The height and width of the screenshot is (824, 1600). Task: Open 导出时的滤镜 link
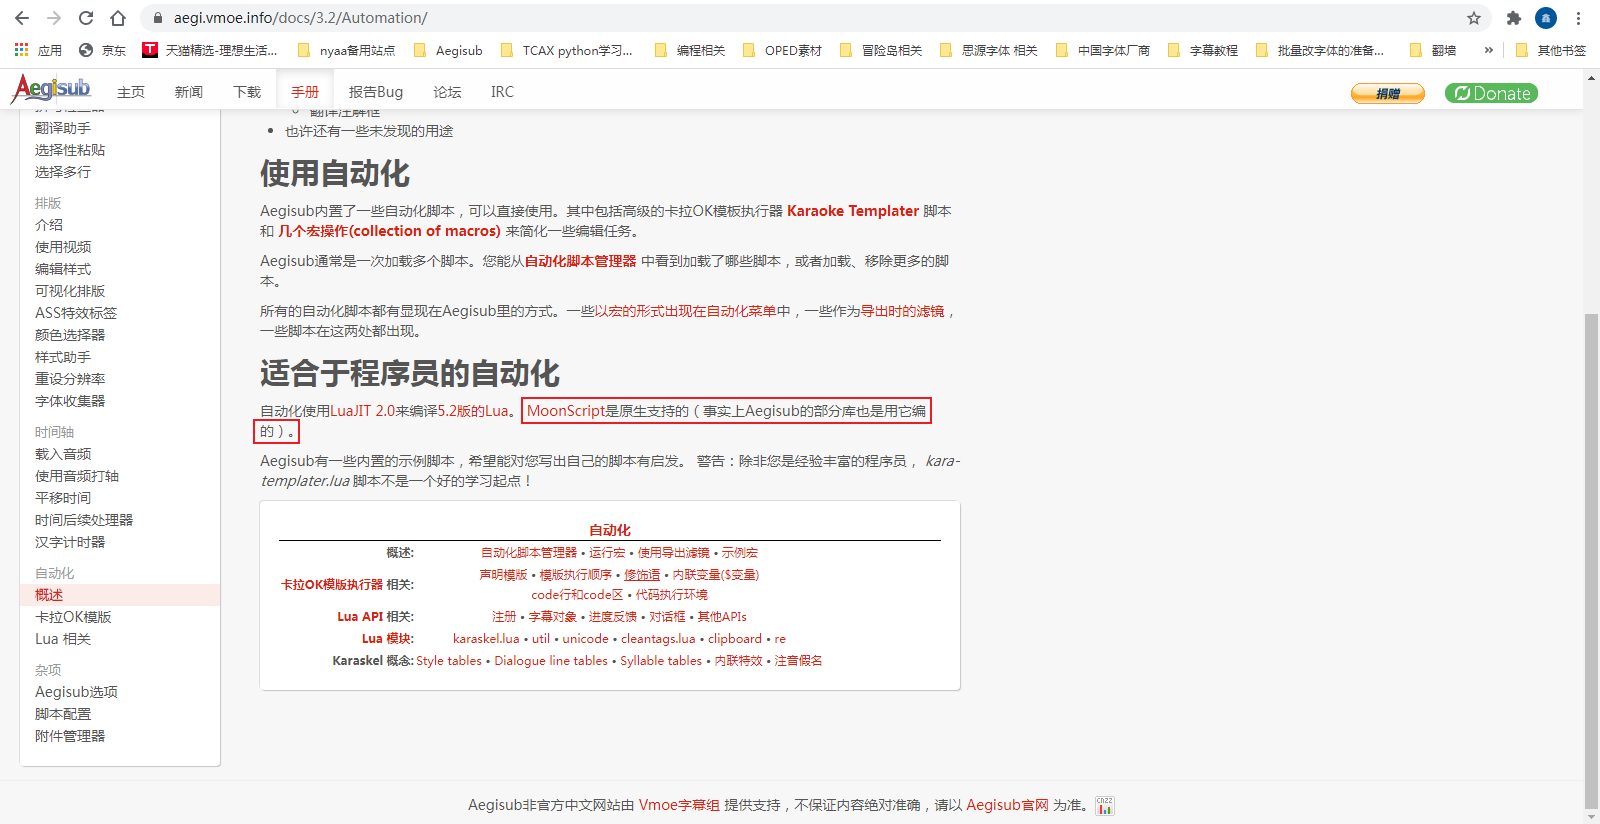903,311
